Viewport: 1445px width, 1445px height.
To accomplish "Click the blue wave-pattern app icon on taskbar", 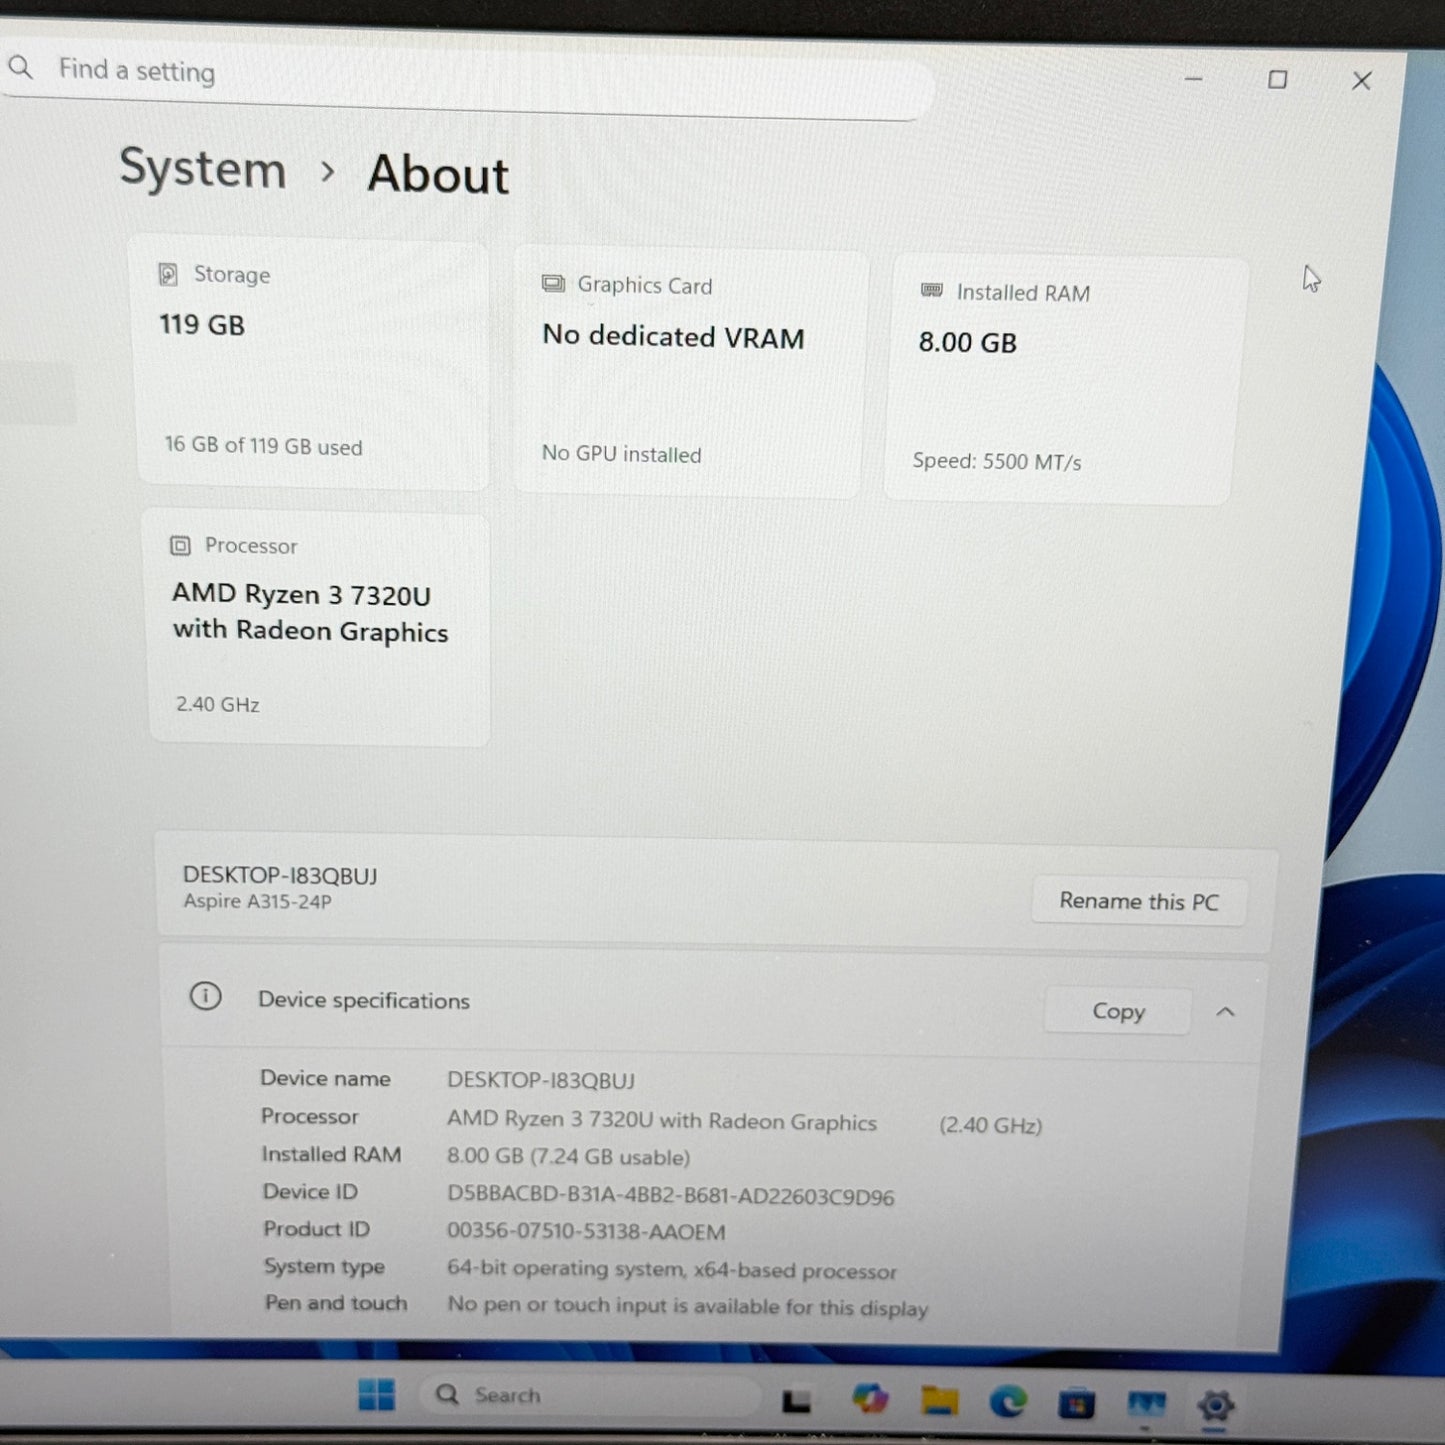I will [x=1146, y=1405].
